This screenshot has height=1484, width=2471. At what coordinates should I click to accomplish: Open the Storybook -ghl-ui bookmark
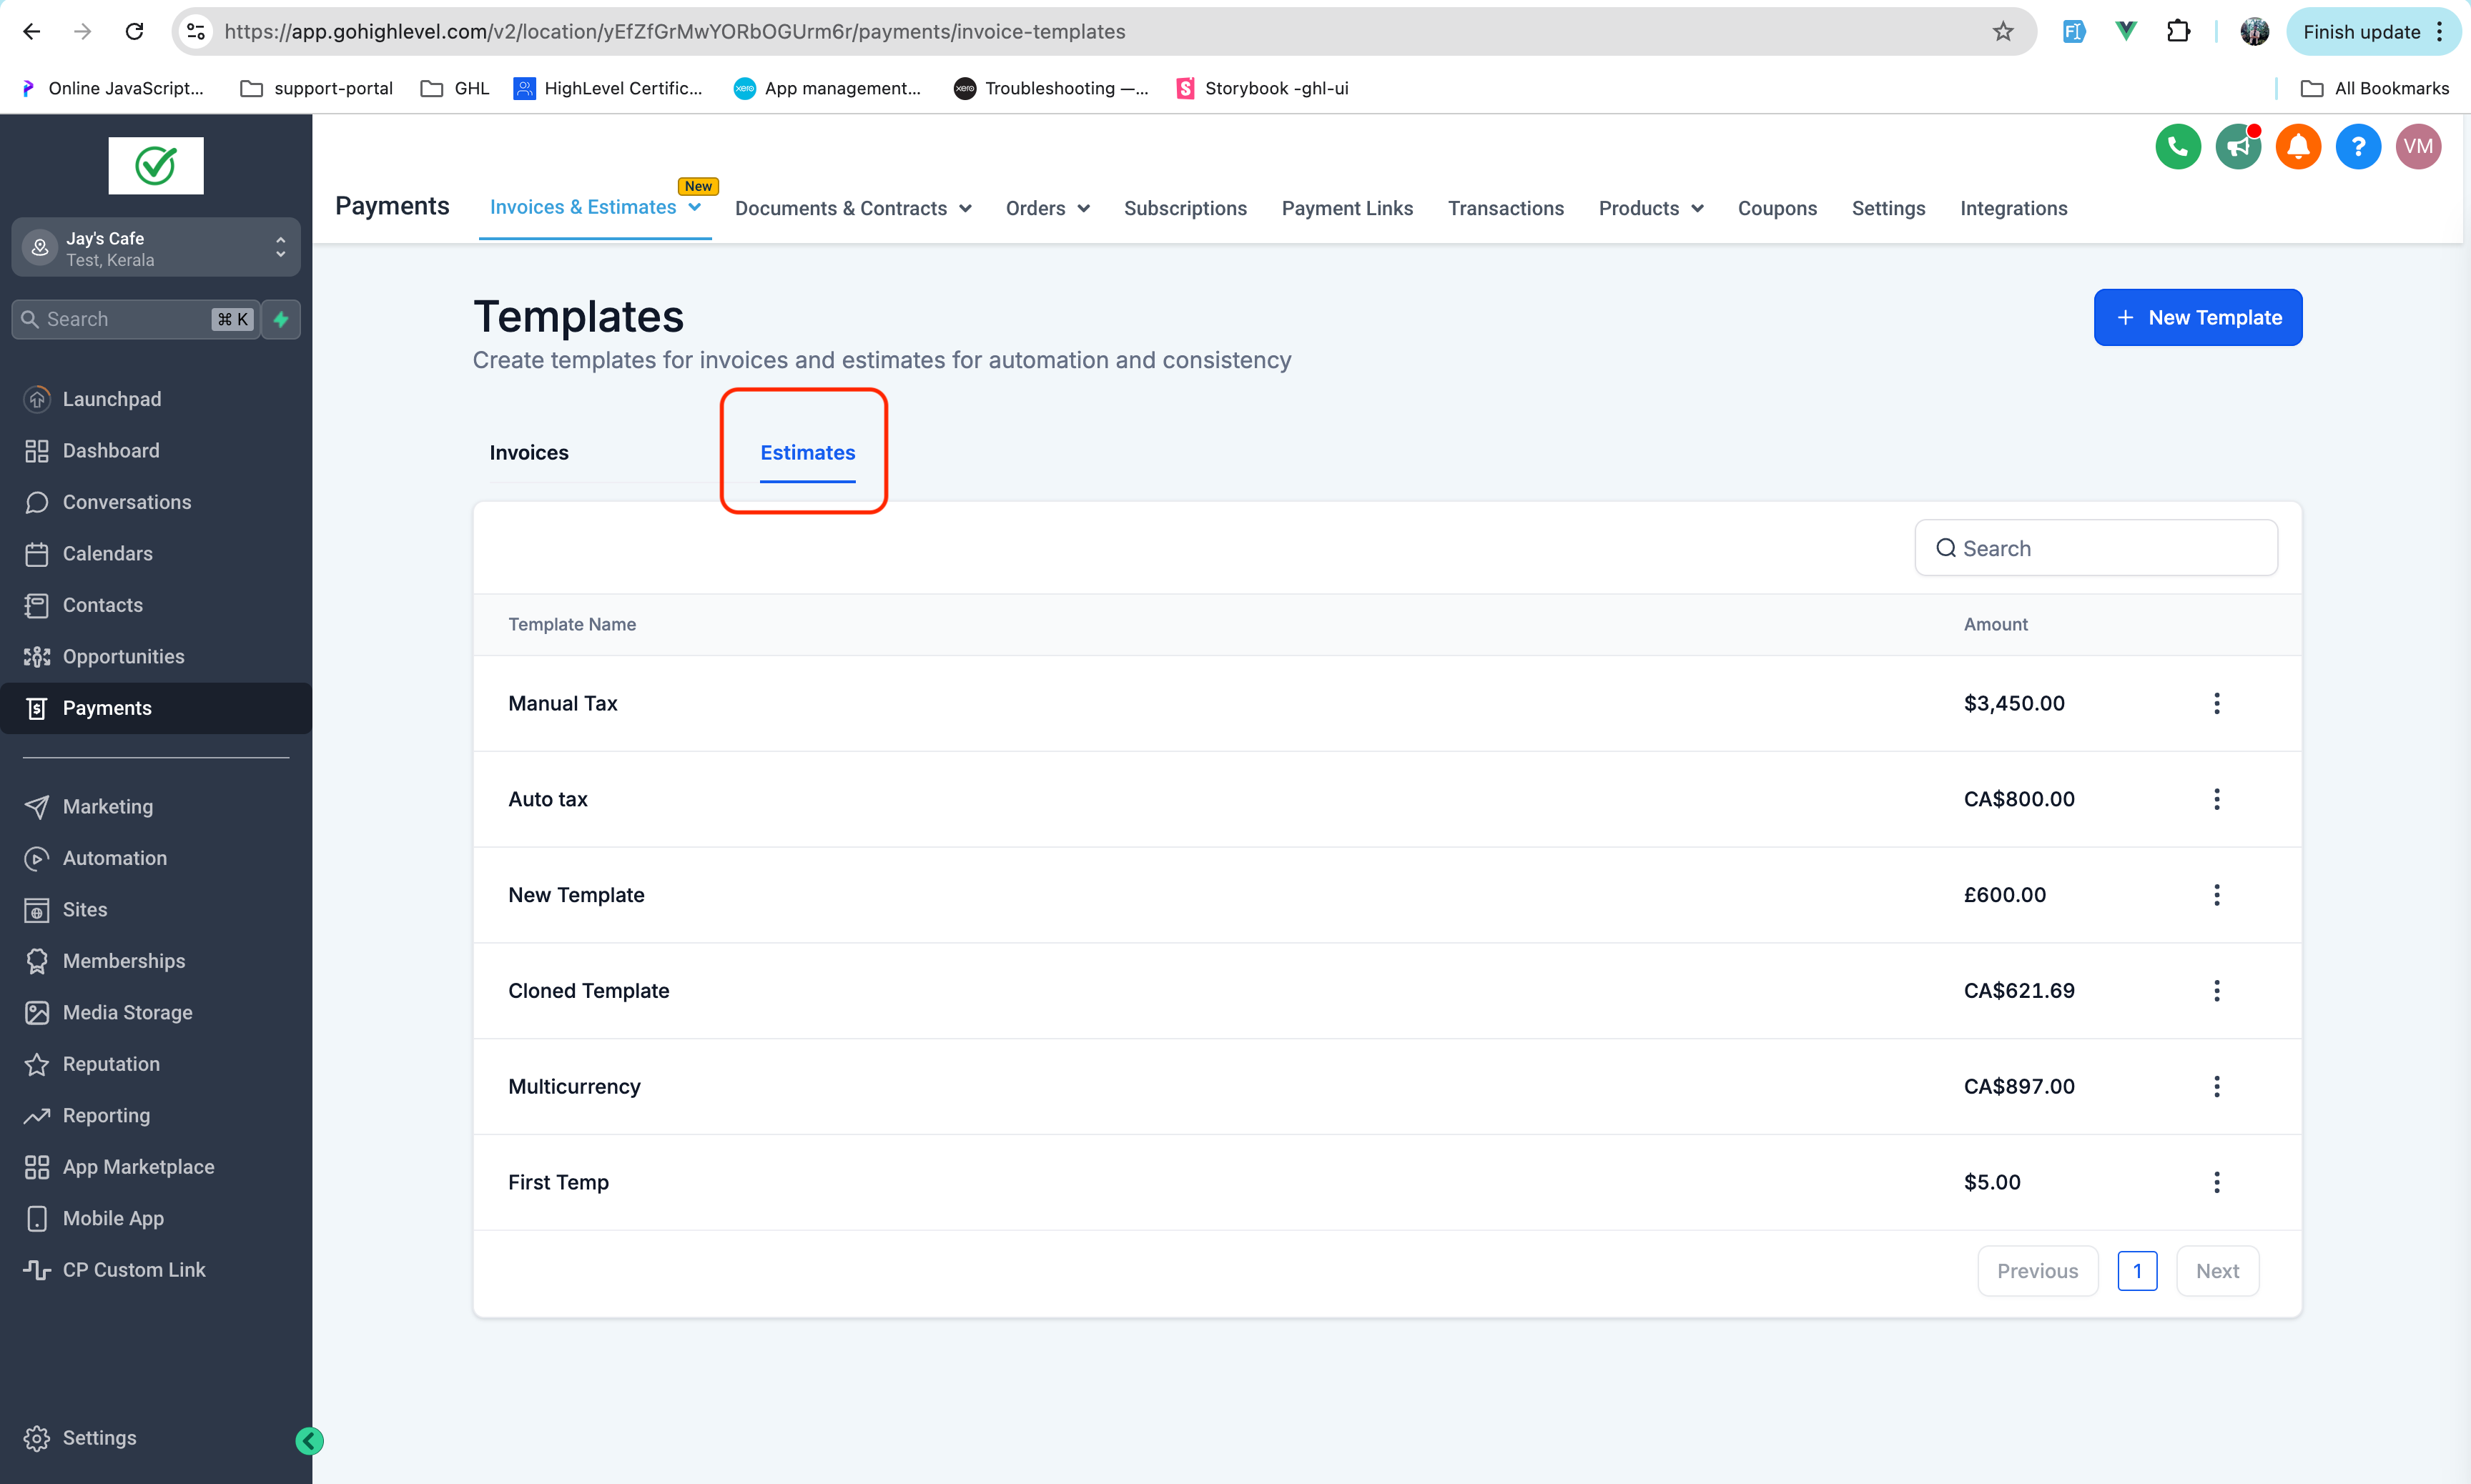click(1262, 89)
